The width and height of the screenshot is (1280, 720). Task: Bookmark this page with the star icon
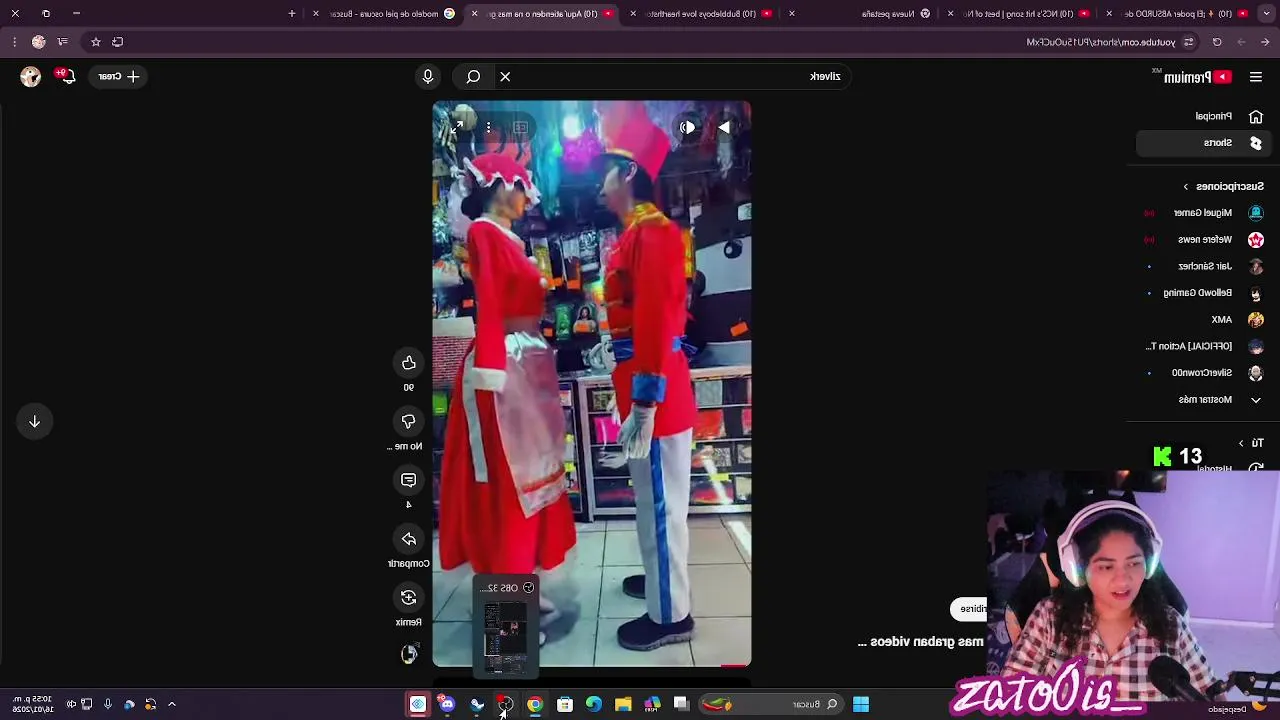click(96, 42)
